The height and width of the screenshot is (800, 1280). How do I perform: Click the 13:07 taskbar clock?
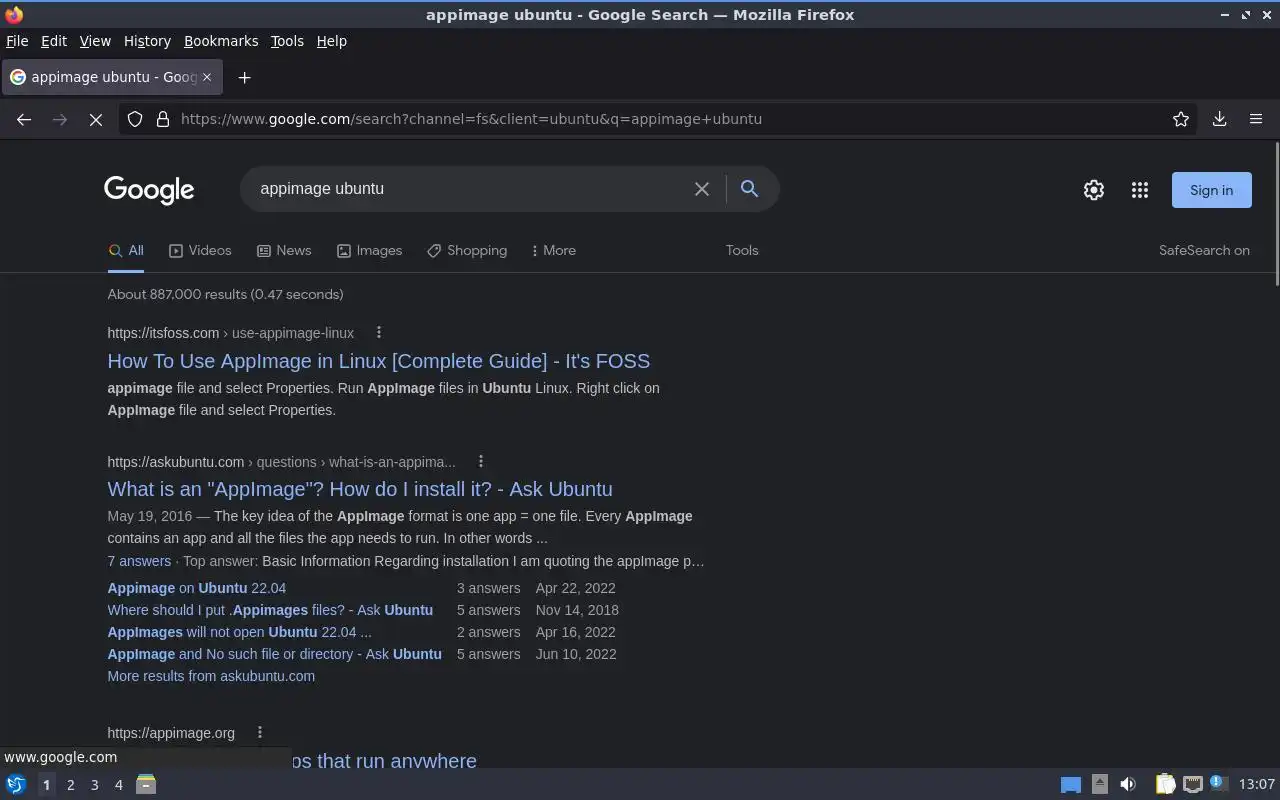1257,784
